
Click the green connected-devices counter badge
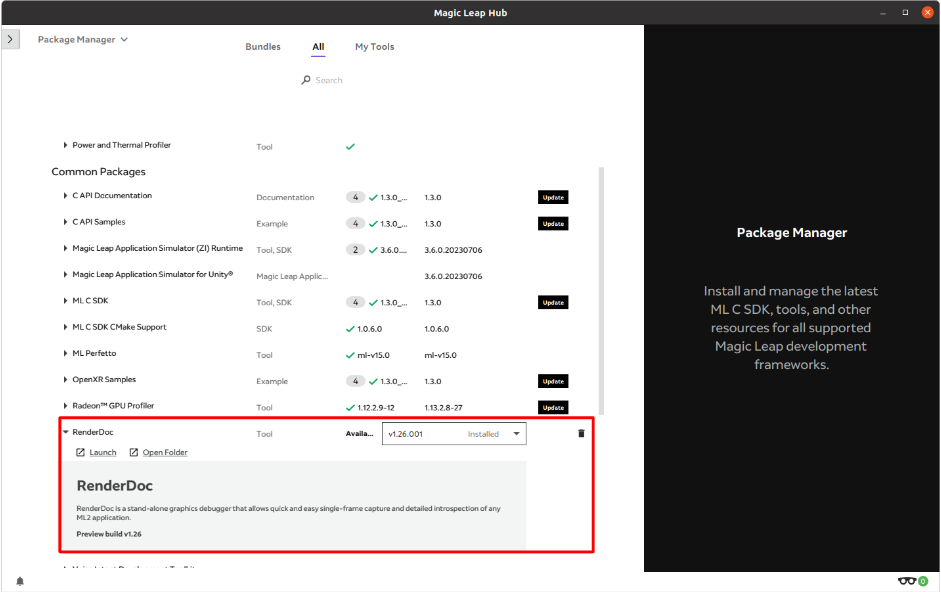coord(922,580)
